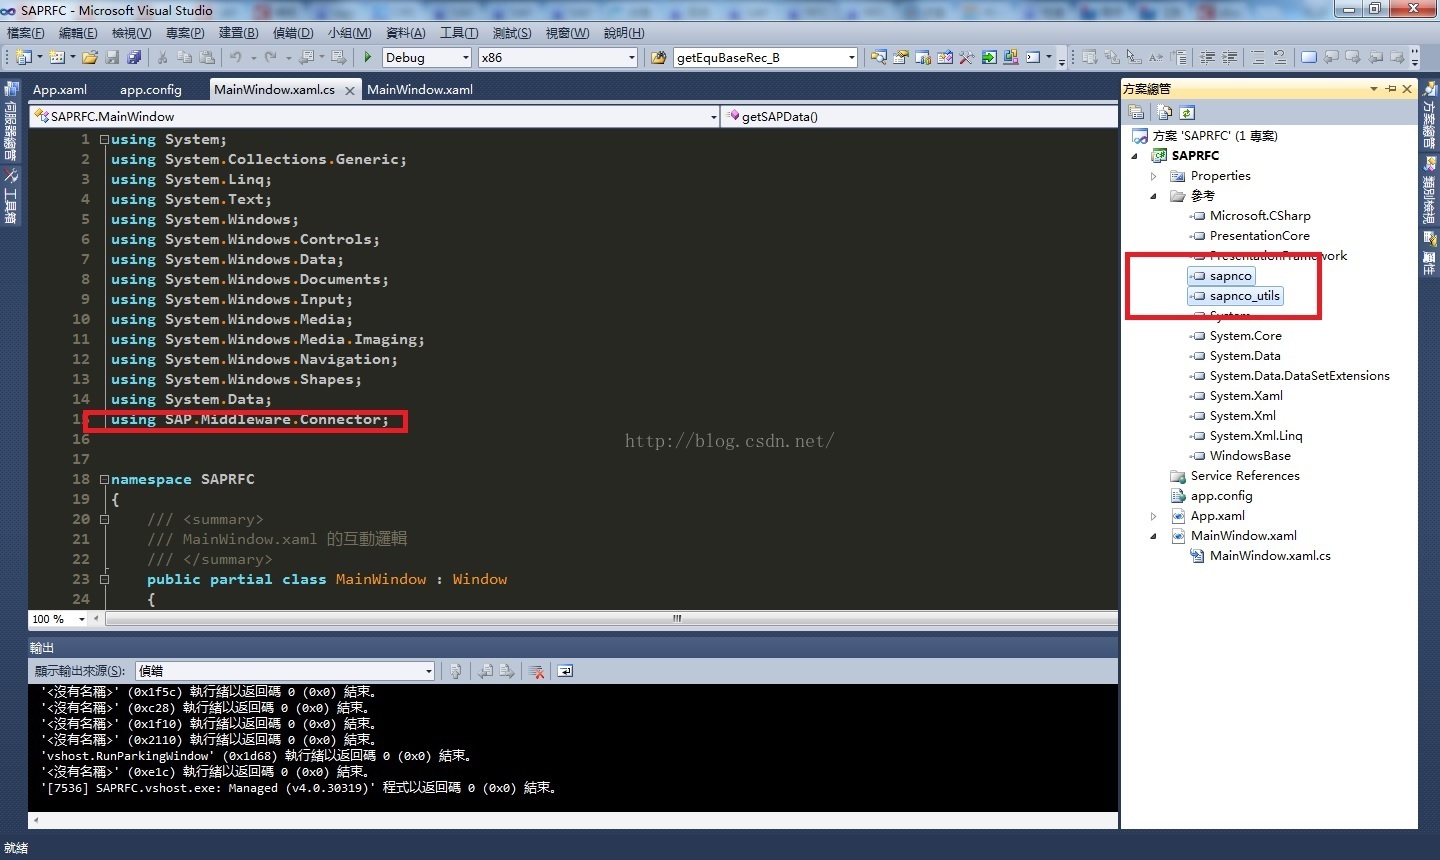
Task: Collapse the namespace SAPRFC outline region
Action: (104, 480)
